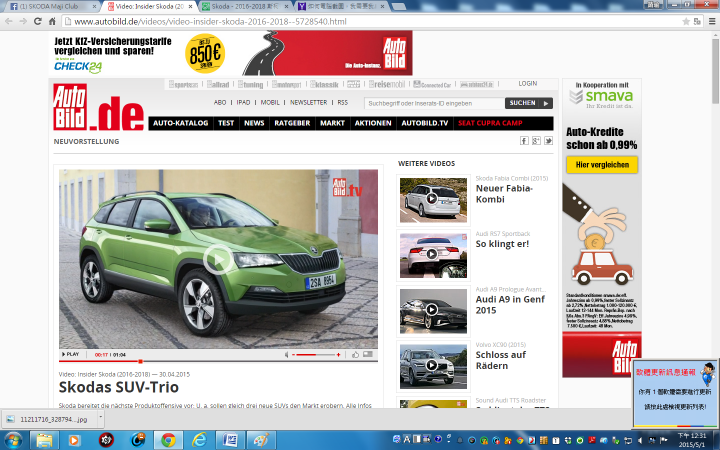Click the sportscars sub-site logo
This screenshot has height=450, width=720.
[184, 84]
